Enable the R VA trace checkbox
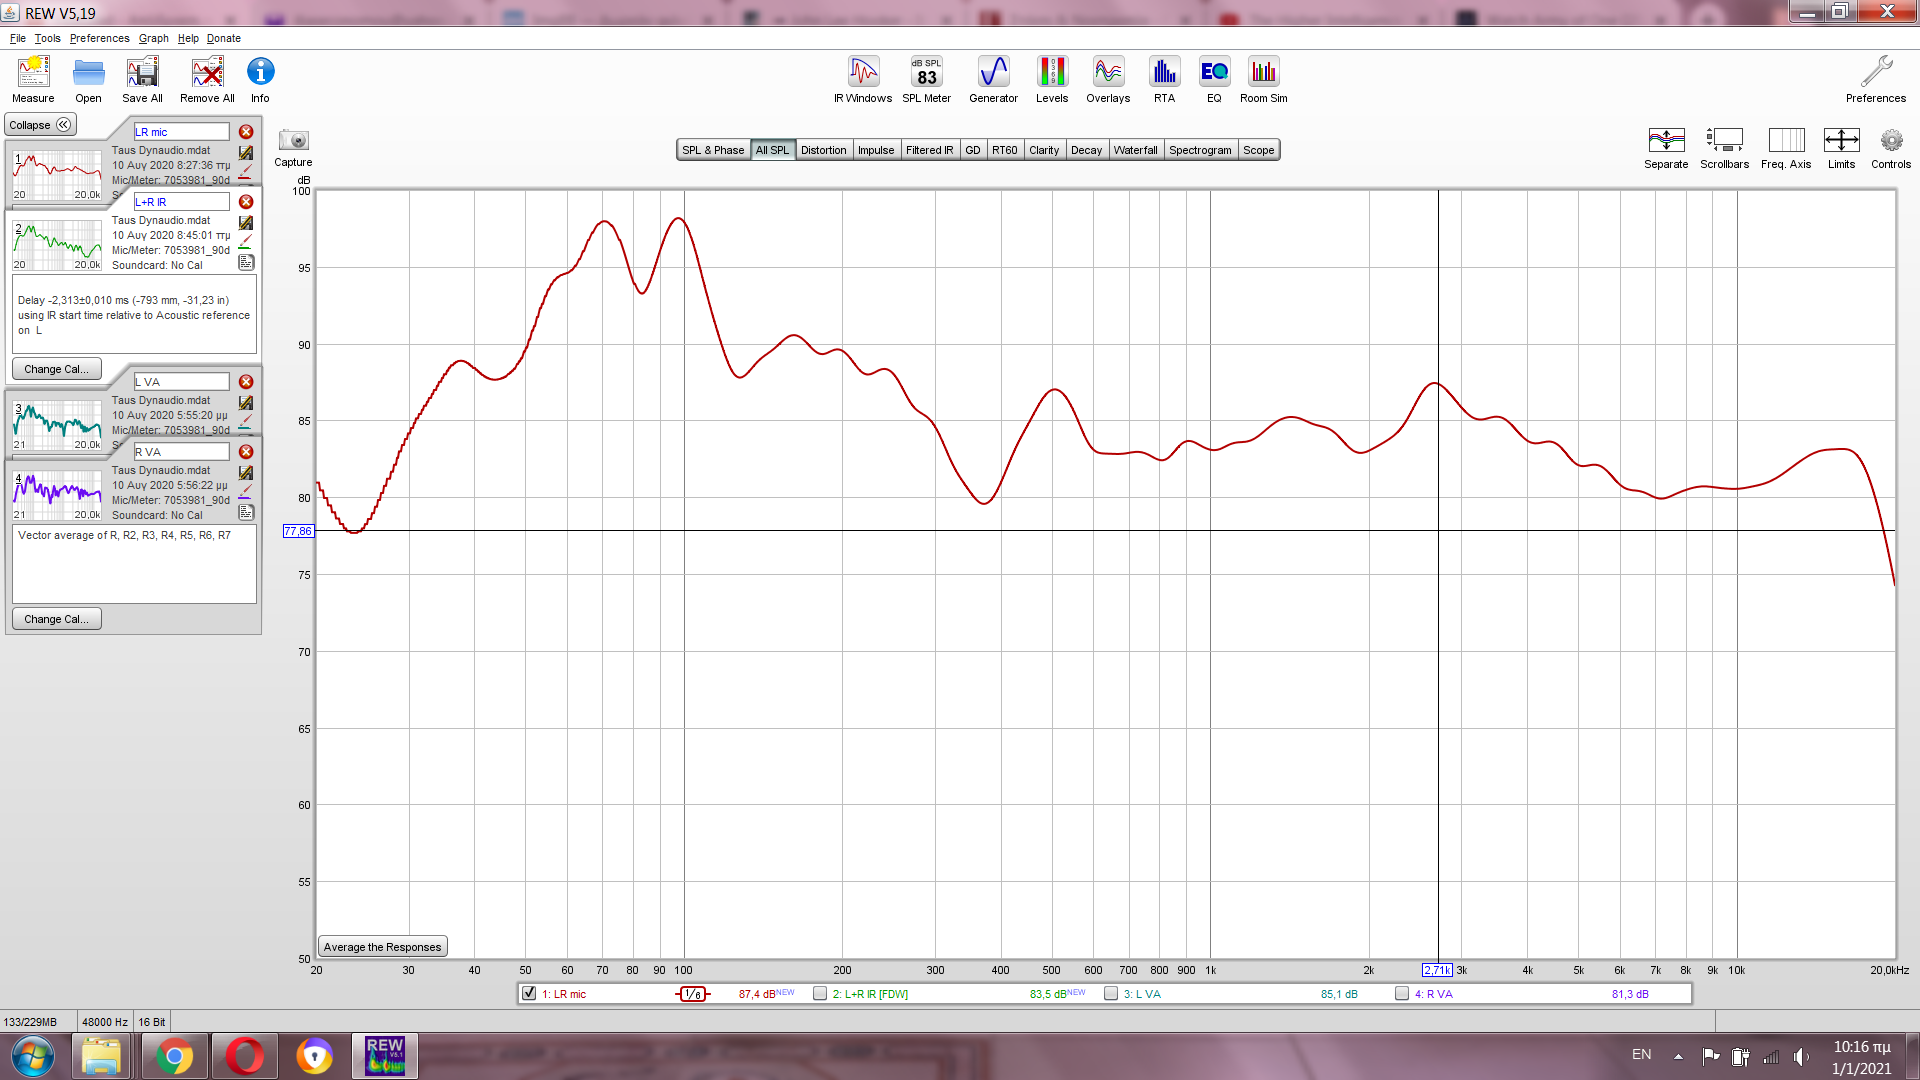Viewport: 1920px width, 1080px height. 1402,993
